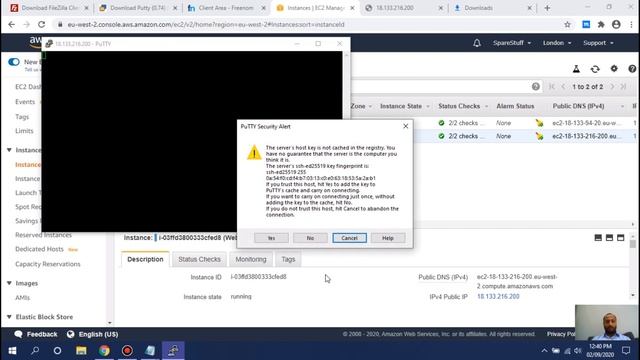This screenshot has width=640, height=360.
Task: Reload the browser page
Action: point(41,24)
